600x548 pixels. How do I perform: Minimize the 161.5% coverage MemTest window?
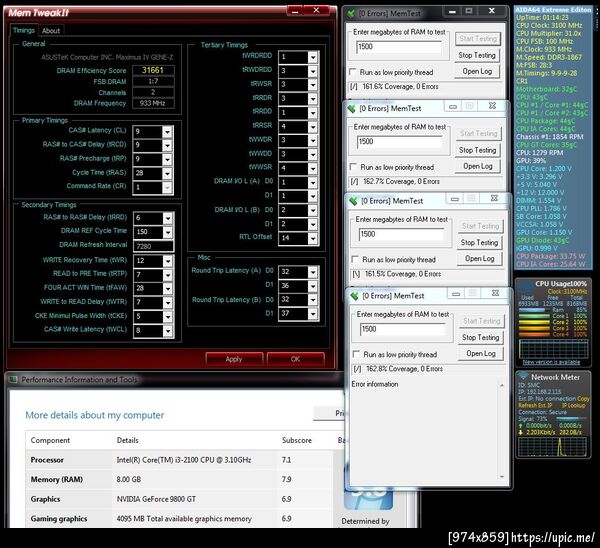[x=455, y=199]
